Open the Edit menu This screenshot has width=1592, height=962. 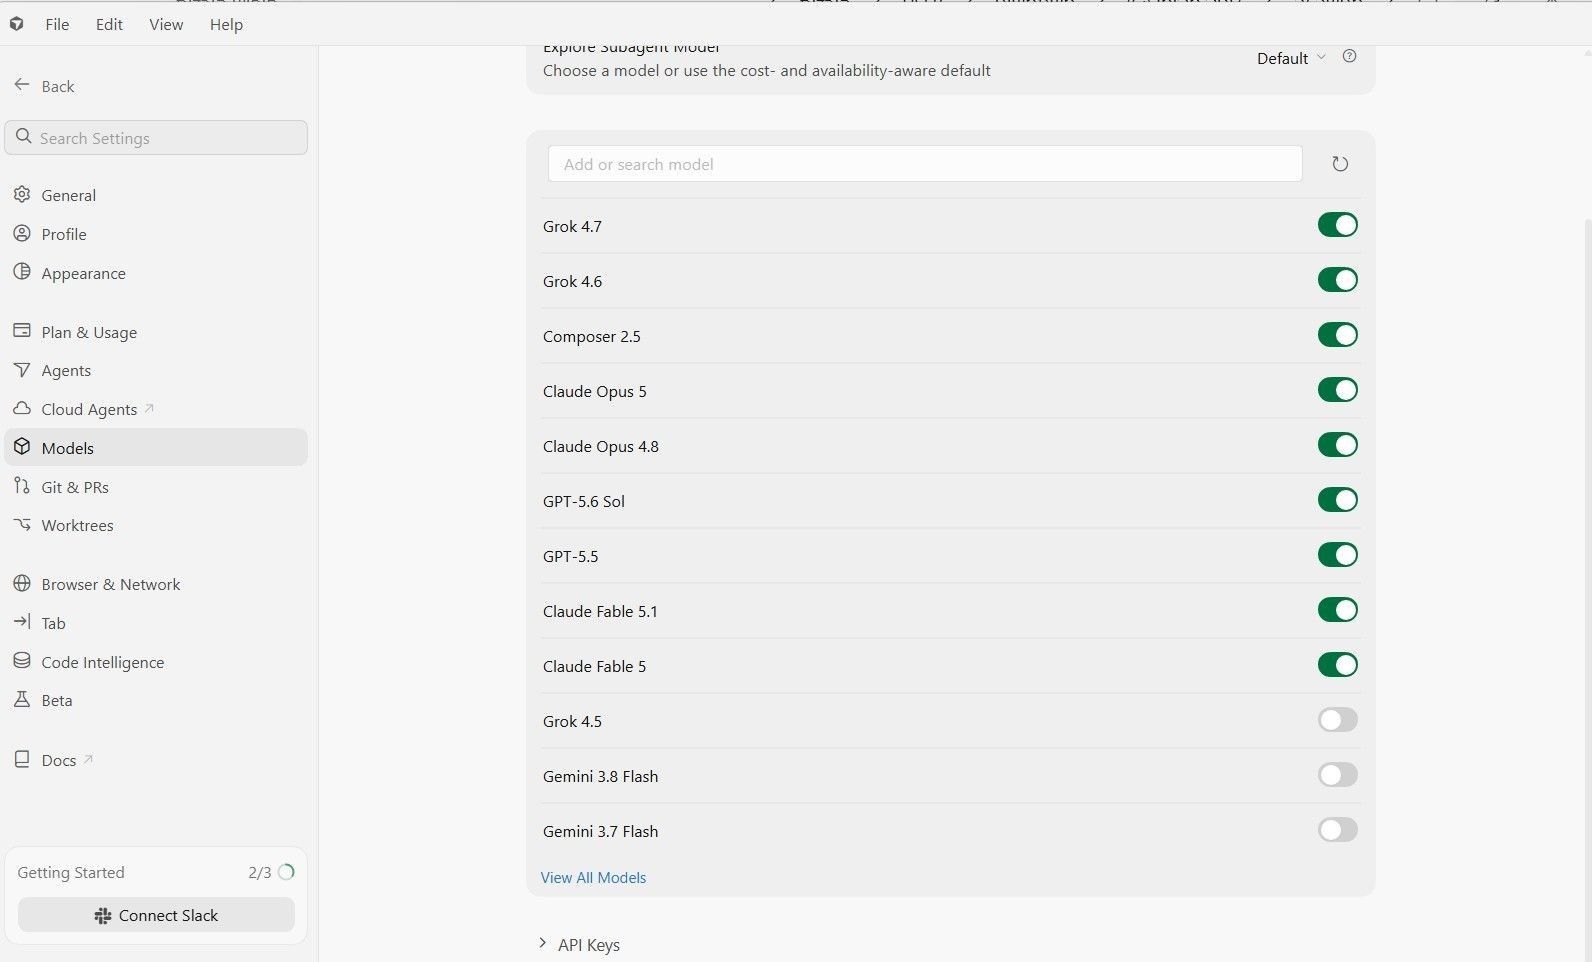(x=109, y=24)
